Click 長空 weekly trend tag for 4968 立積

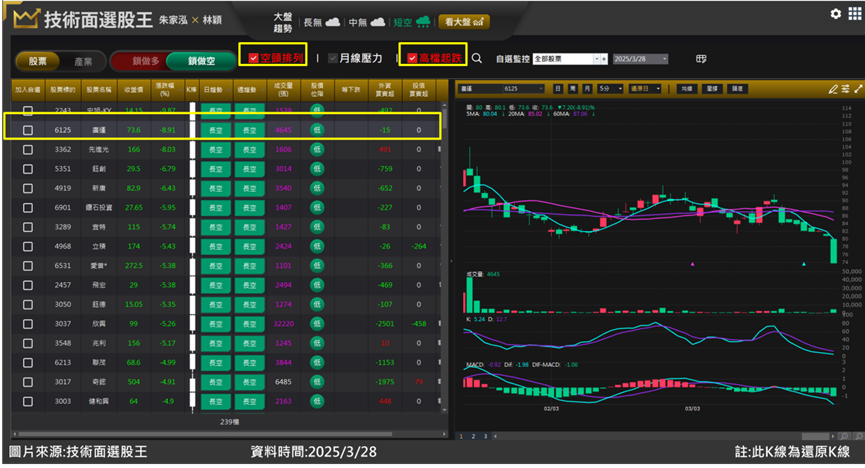249,247
